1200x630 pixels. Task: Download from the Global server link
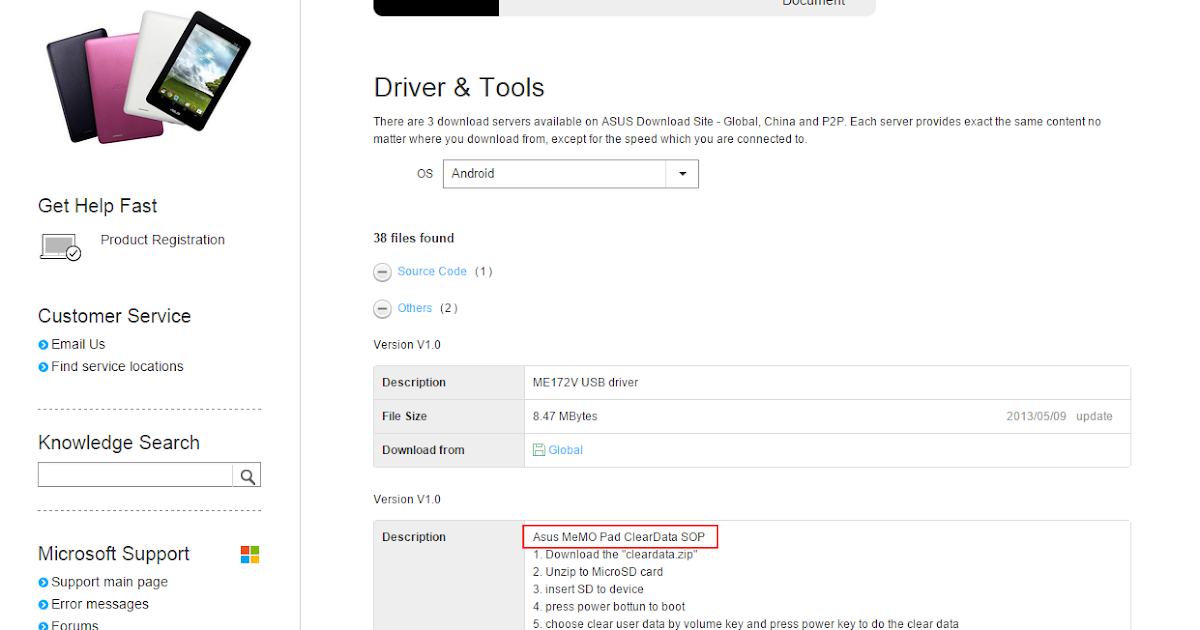pos(565,450)
